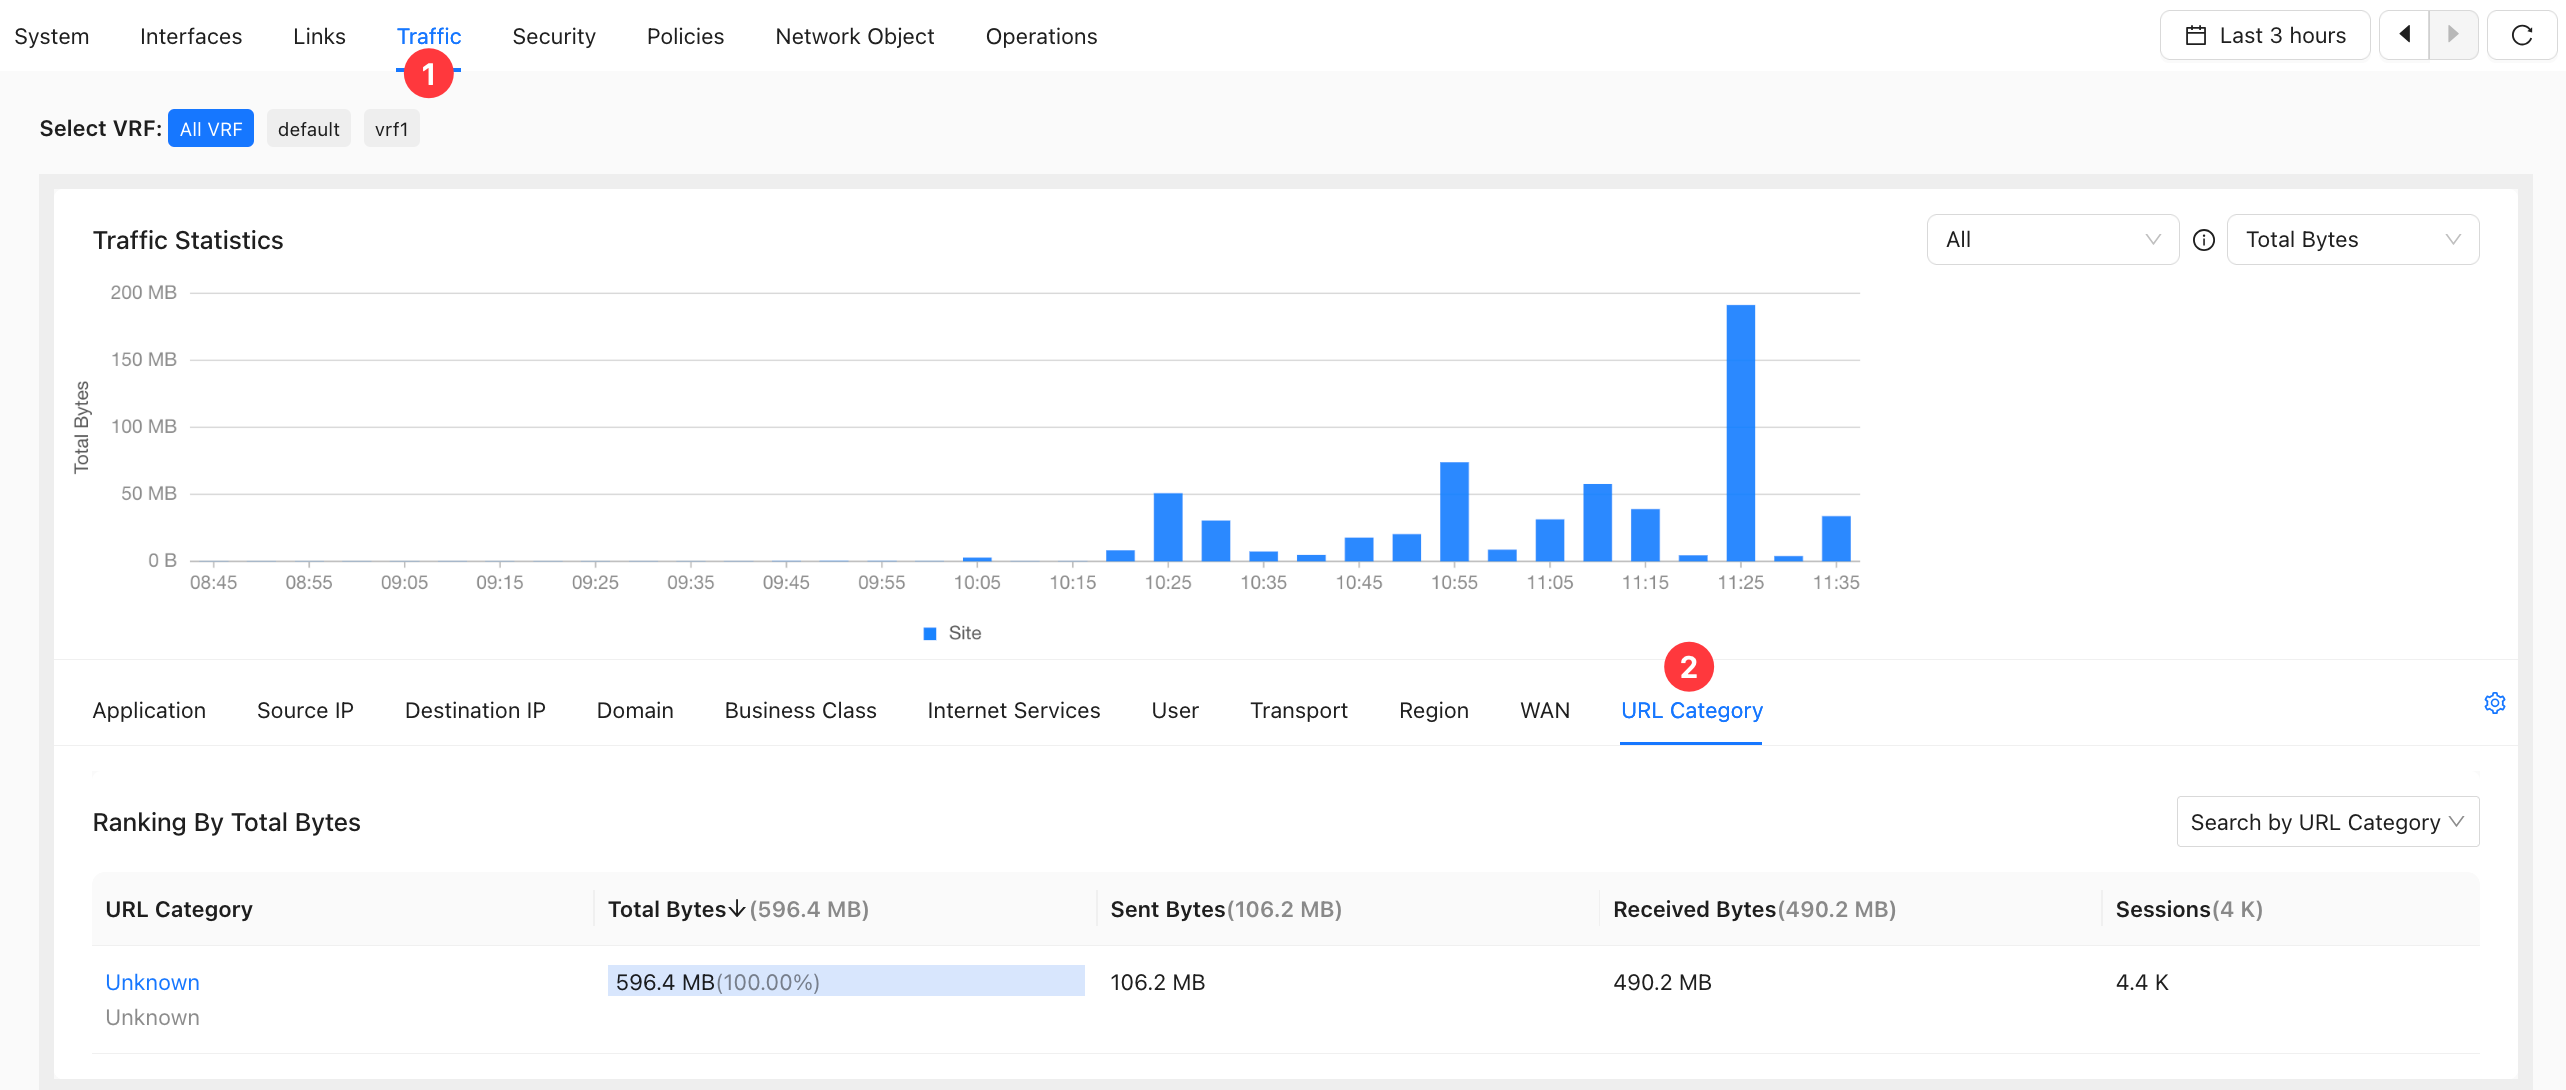The width and height of the screenshot is (2566, 1090).
Task: Click the chart bar at 10:55
Action: pyautogui.click(x=1454, y=511)
